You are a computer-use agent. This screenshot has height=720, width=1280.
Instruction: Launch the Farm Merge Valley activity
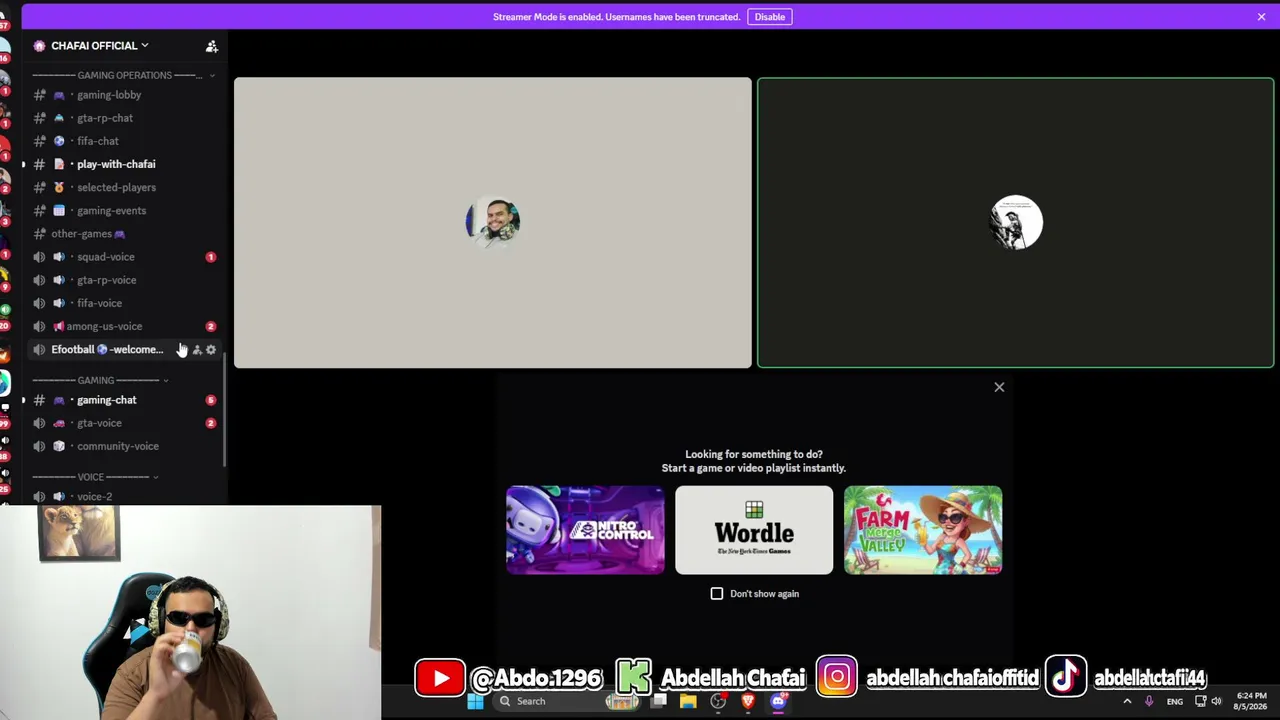pos(923,530)
